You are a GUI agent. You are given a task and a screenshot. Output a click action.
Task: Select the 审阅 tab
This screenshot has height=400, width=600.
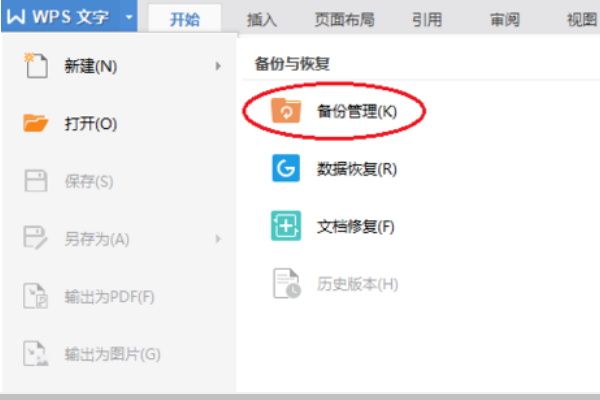point(505,19)
